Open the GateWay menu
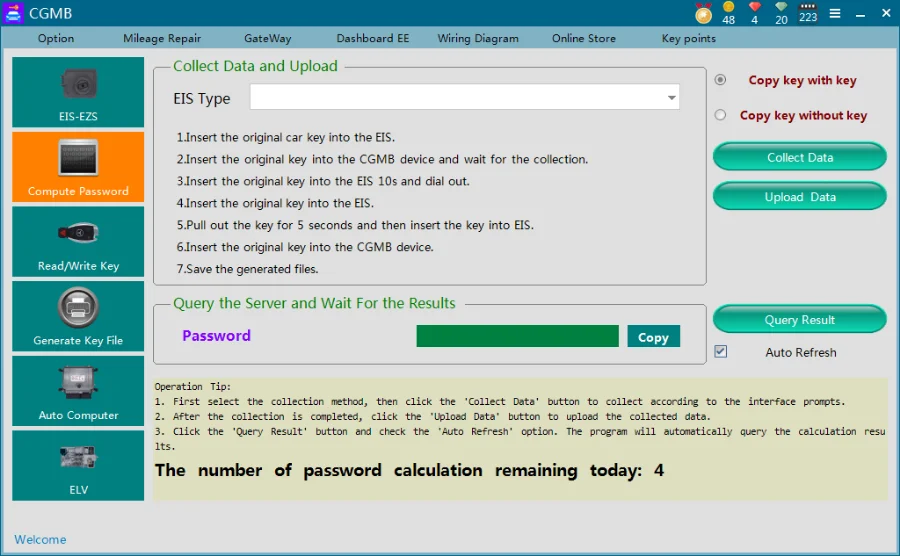This screenshot has height=556, width=900. [x=267, y=38]
